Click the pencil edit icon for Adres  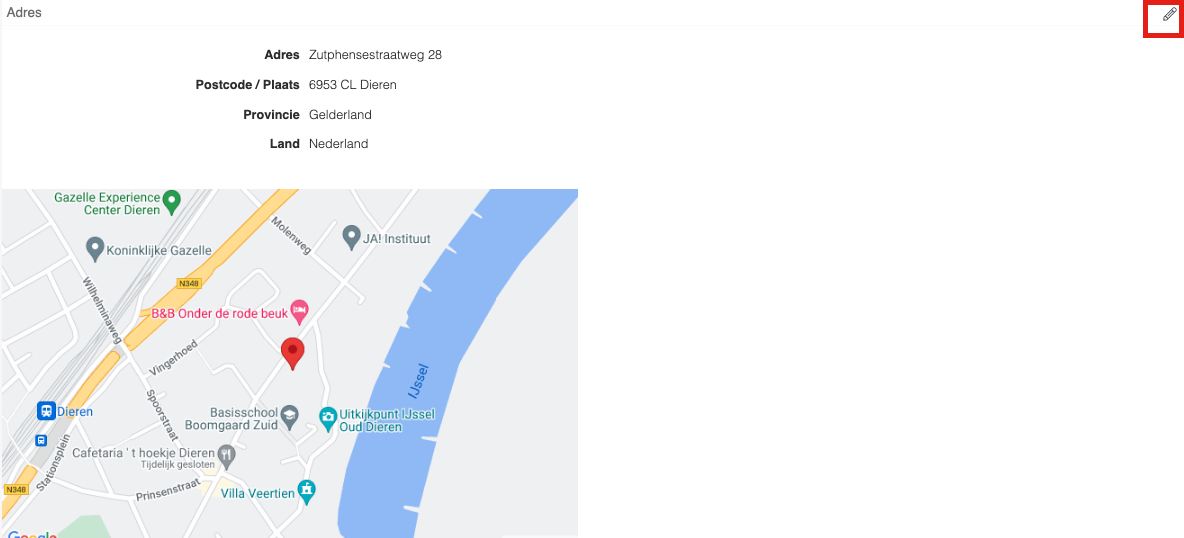point(1169,15)
